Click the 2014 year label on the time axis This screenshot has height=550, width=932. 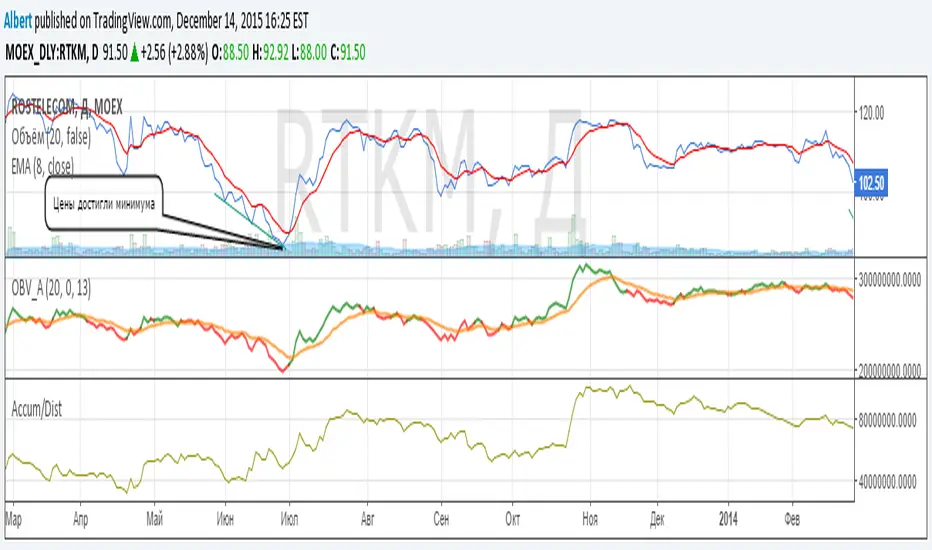[x=728, y=520]
